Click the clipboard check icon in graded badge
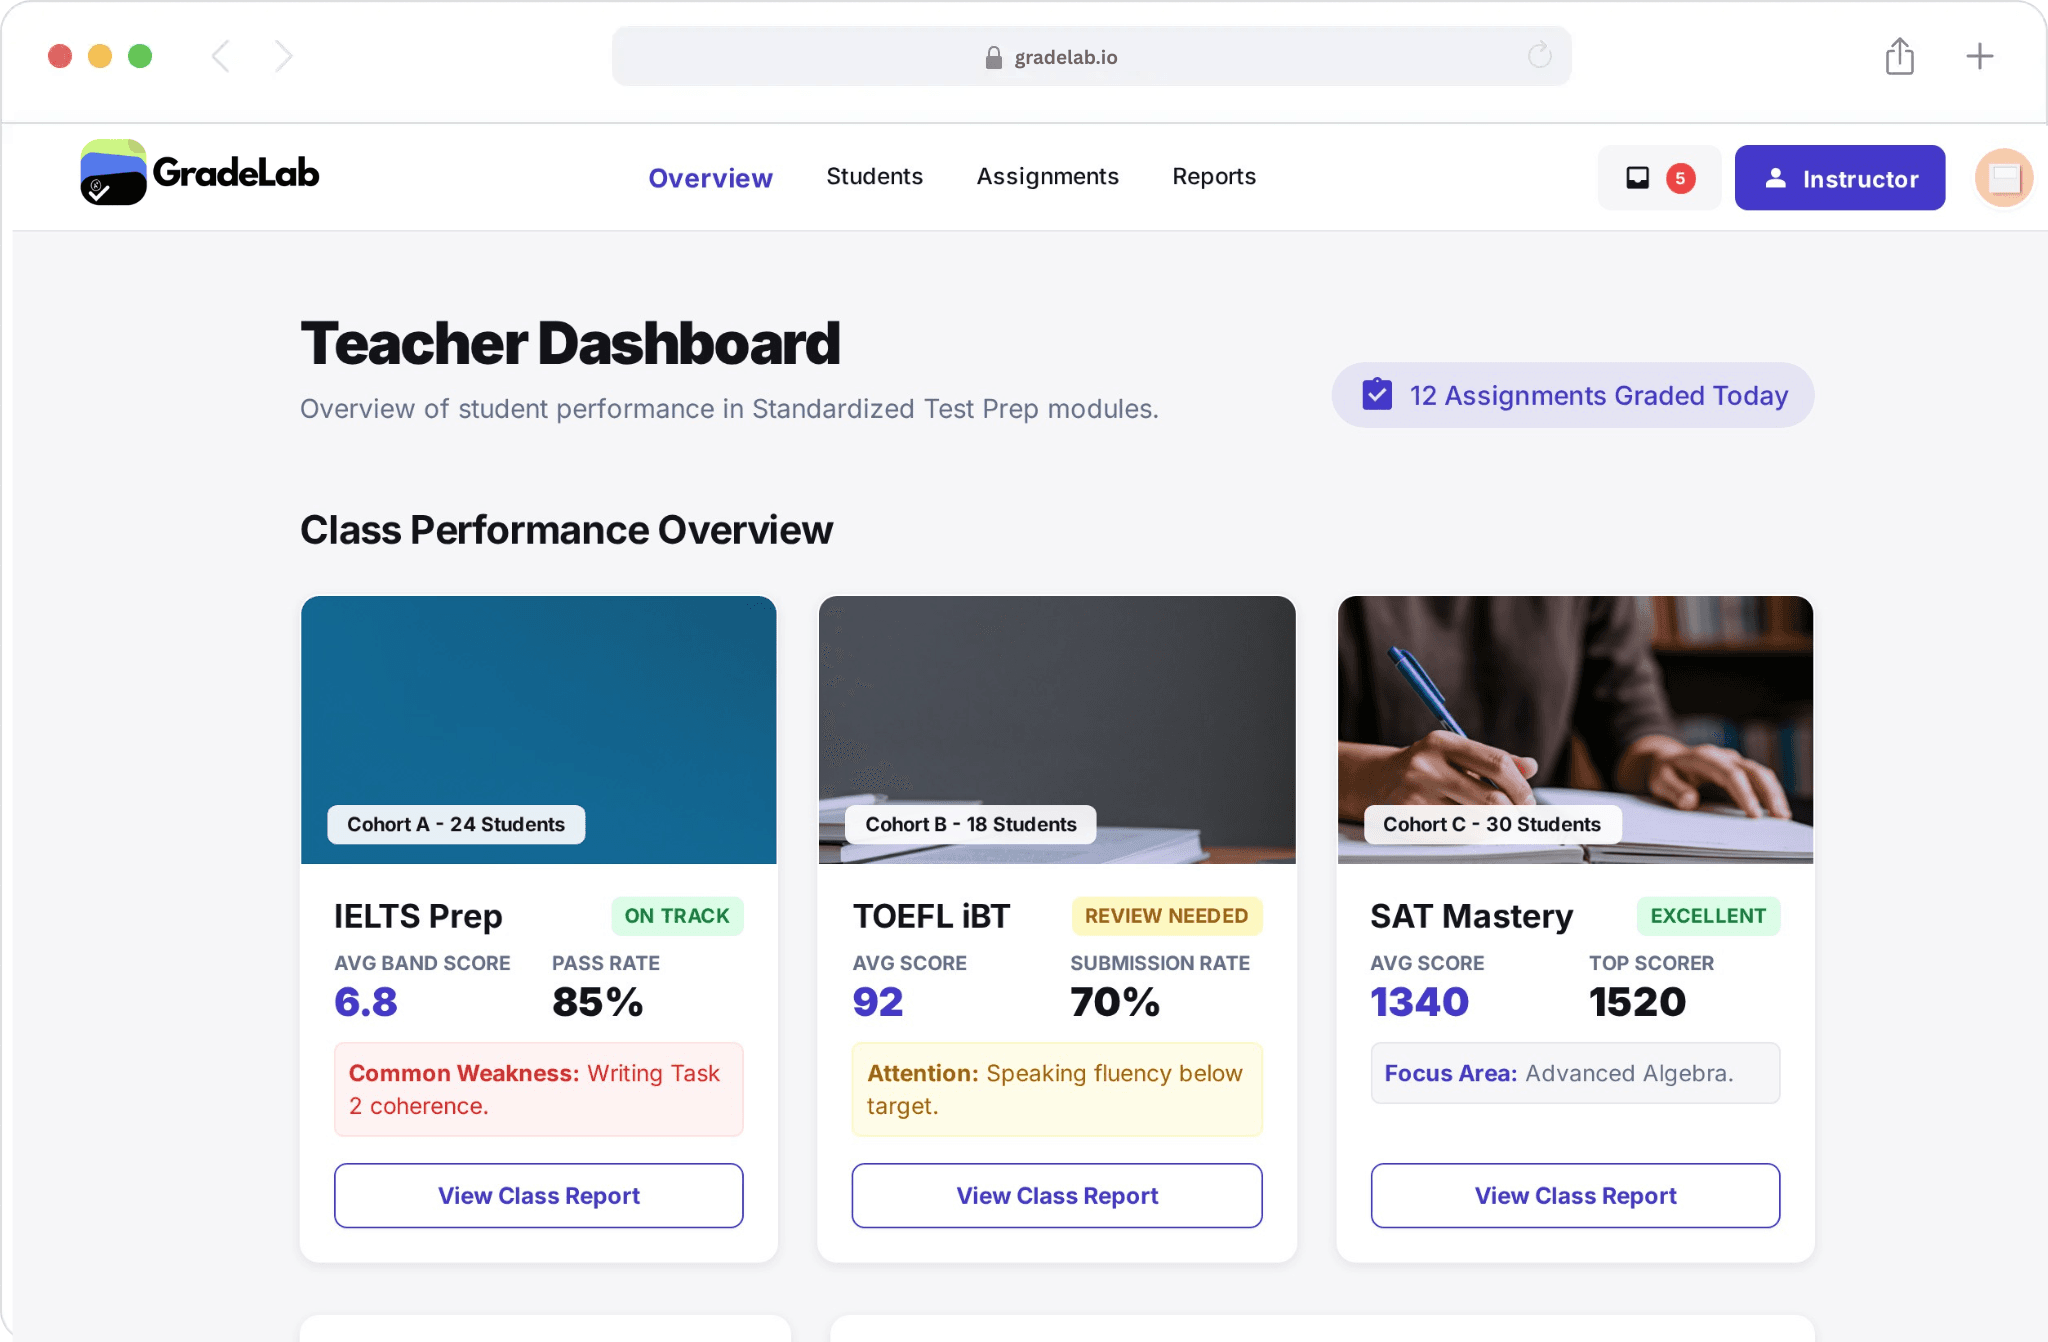 (x=1377, y=395)
